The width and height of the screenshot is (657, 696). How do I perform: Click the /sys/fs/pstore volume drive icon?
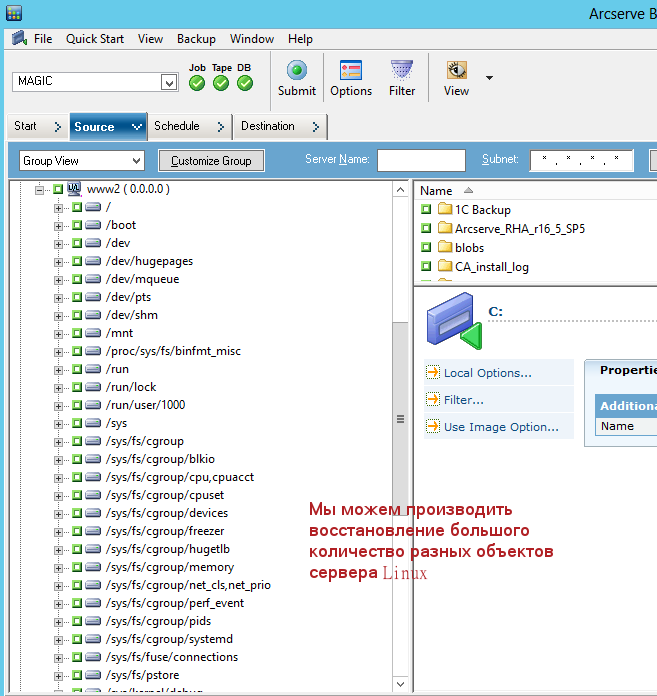coord(93,675)
